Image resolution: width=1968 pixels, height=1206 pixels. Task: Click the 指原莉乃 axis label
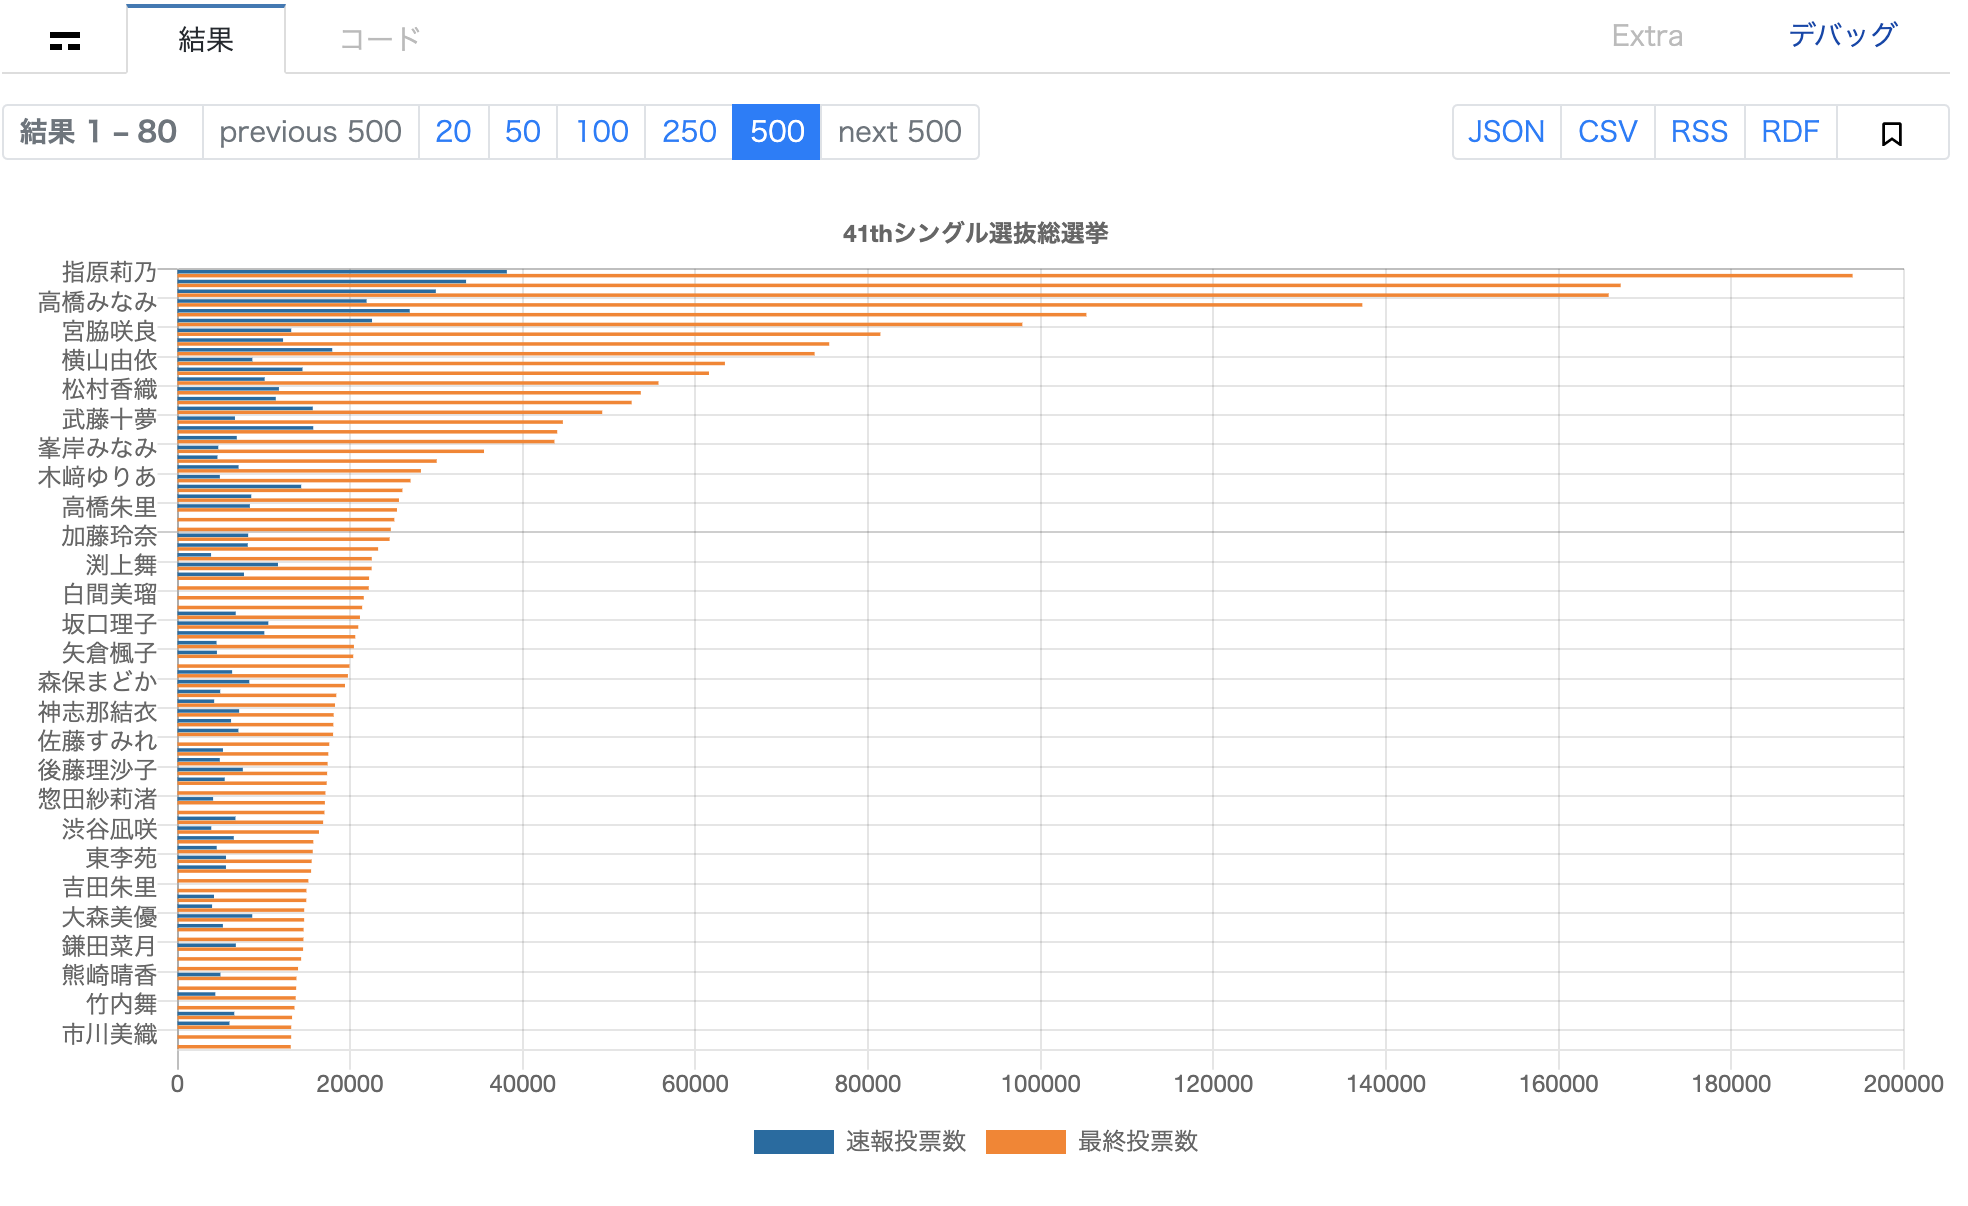click(110, 272)
